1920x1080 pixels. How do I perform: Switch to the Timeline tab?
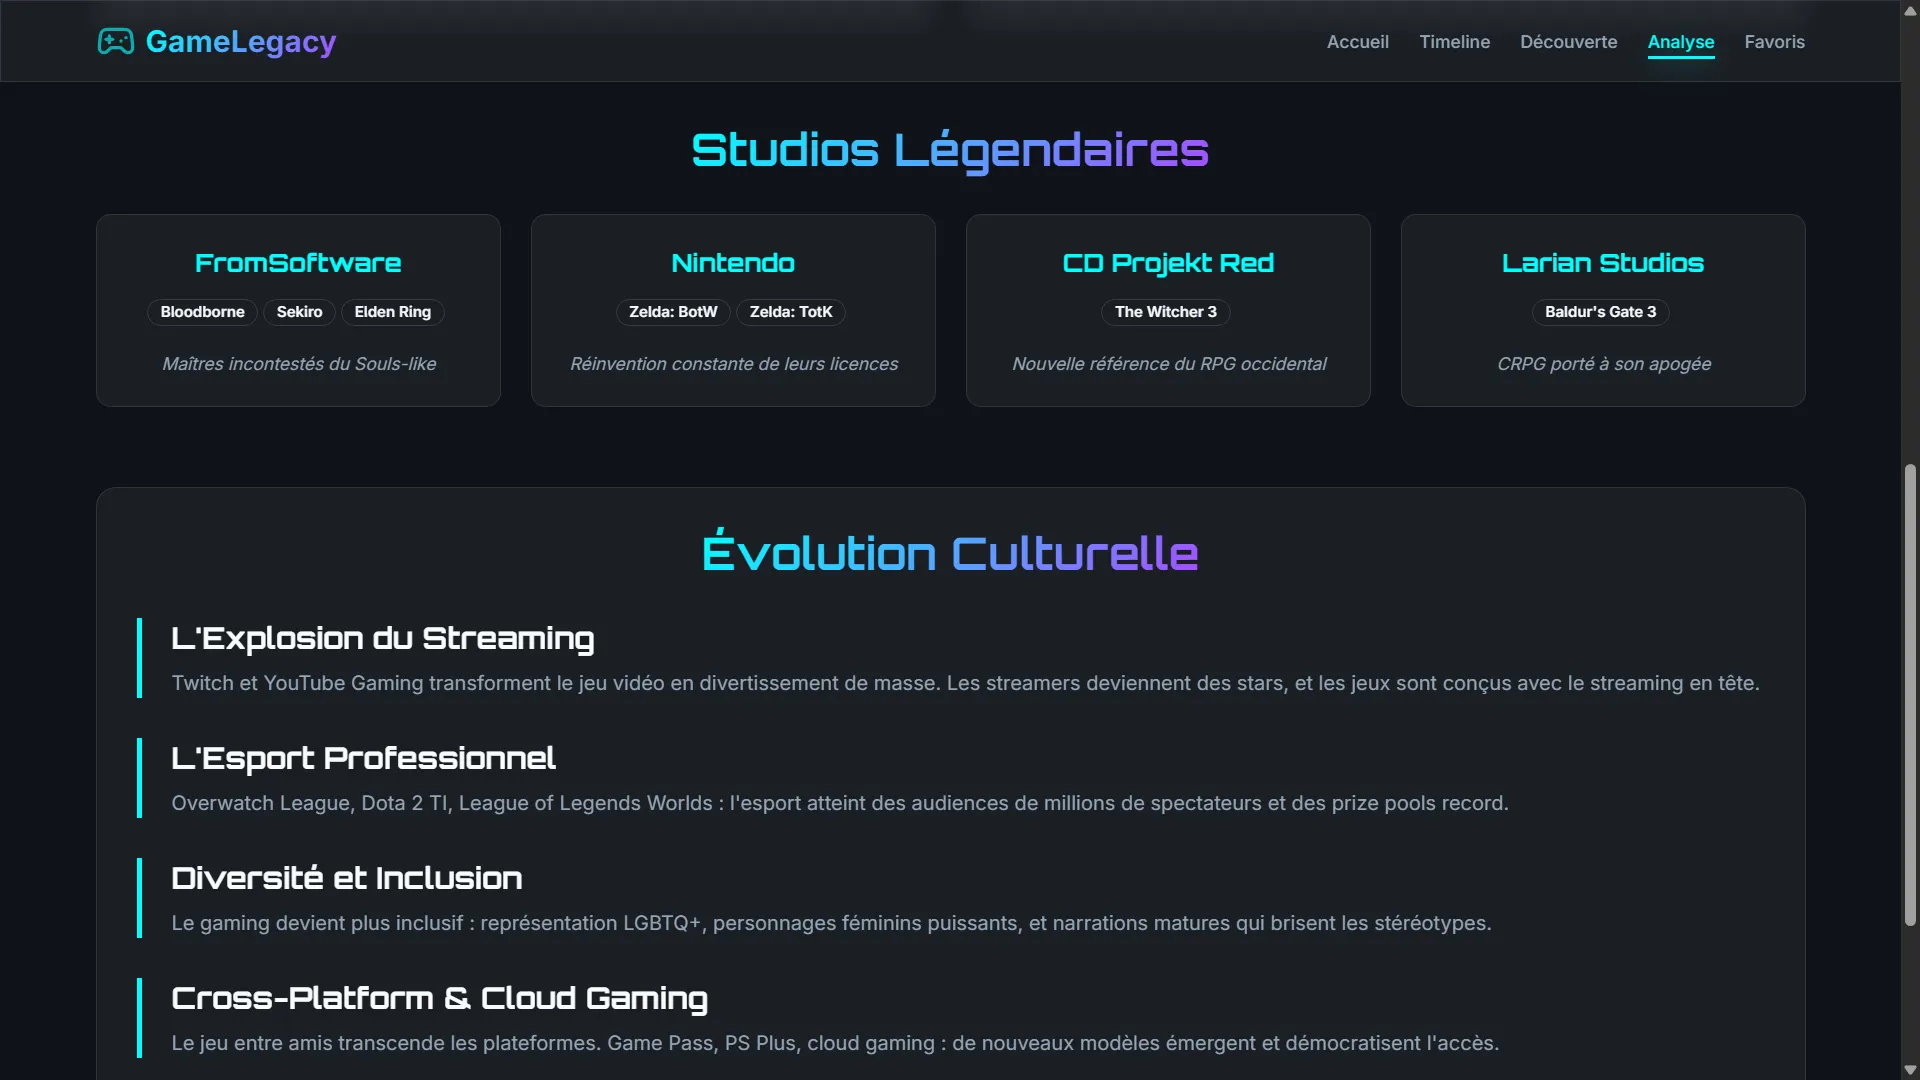coord(1455,42)
